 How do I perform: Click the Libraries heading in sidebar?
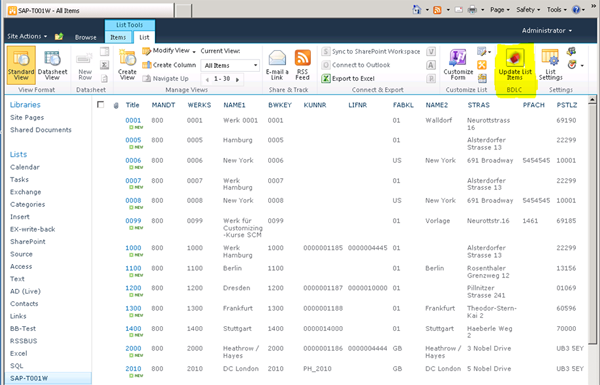tap(25, 104)
